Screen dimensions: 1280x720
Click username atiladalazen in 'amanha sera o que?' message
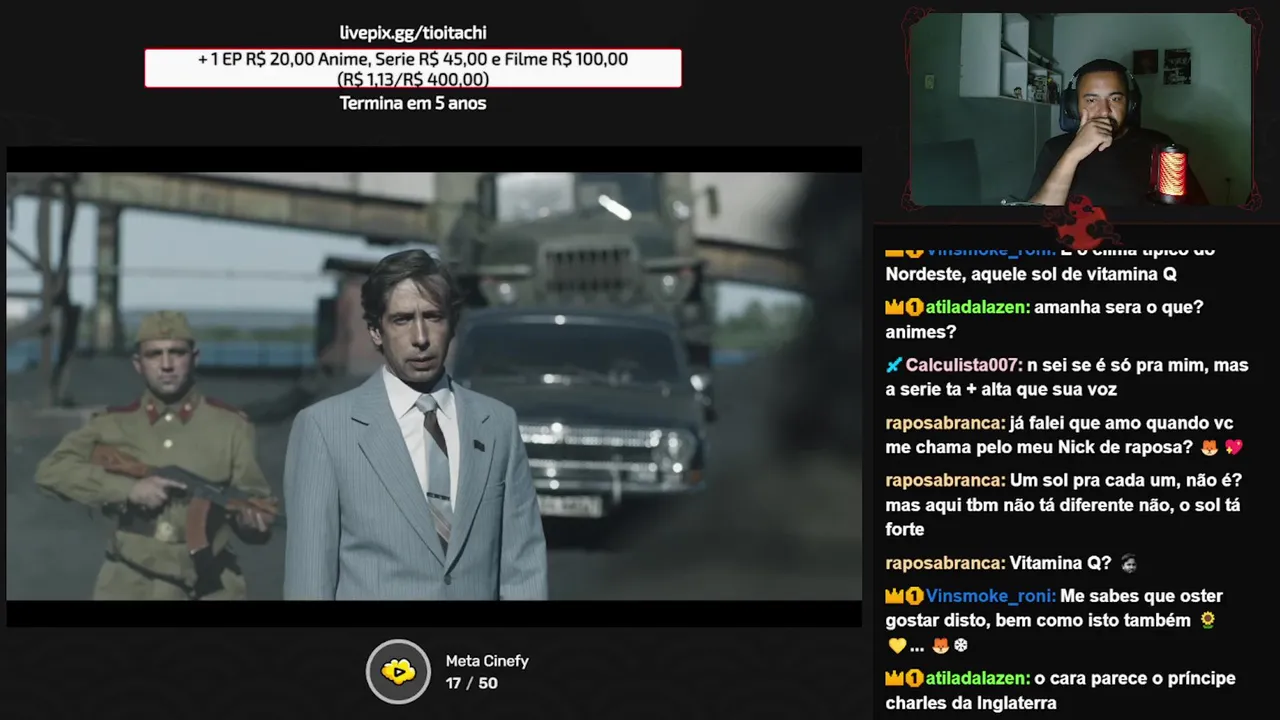click(975, 308)
